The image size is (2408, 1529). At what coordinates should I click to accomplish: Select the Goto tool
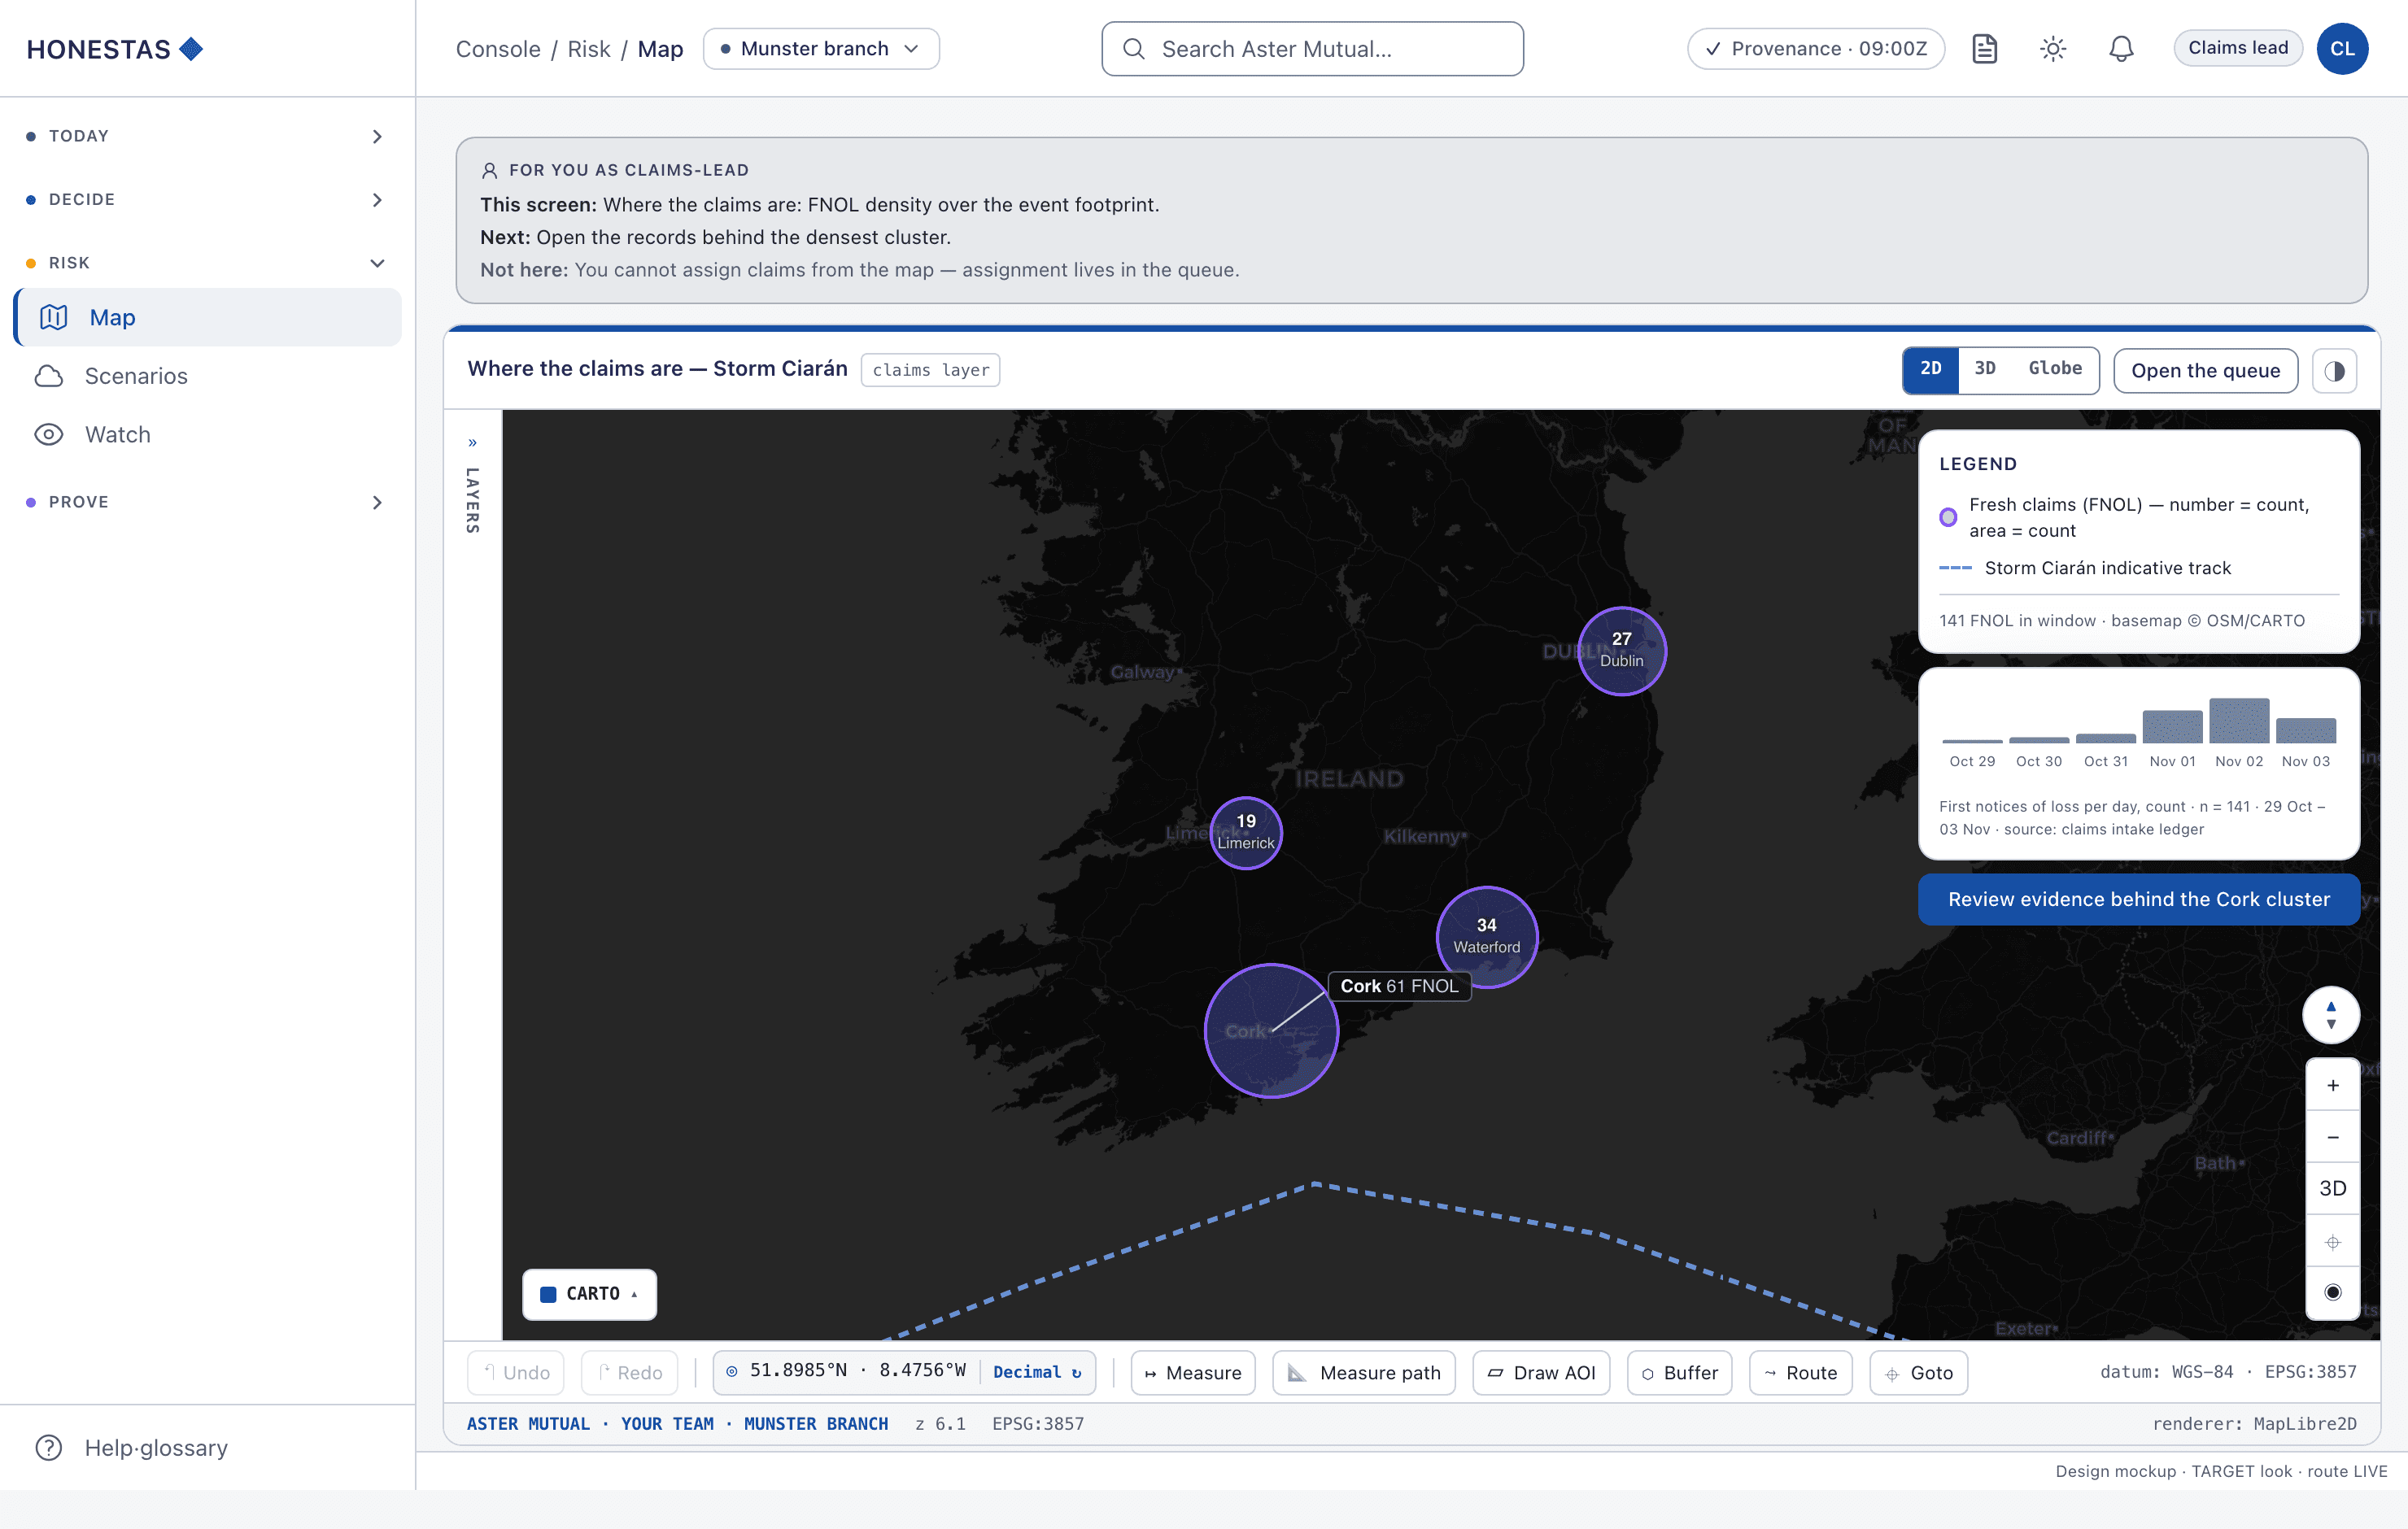point(1918,1373)
